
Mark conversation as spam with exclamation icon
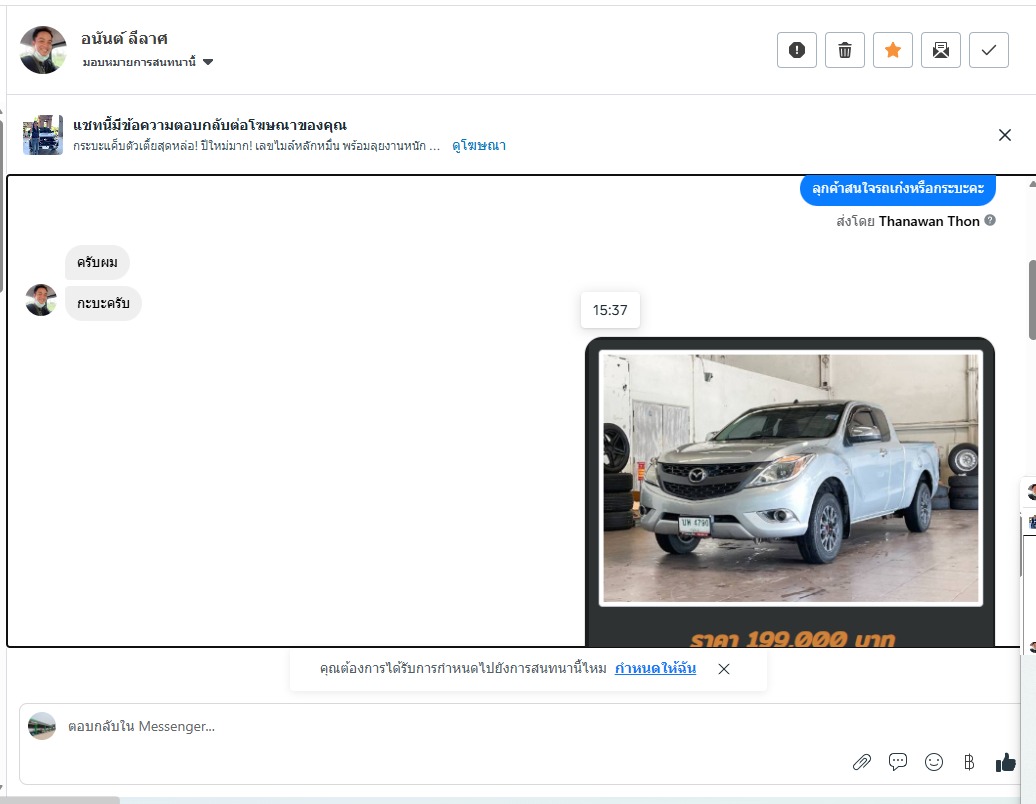797,50
